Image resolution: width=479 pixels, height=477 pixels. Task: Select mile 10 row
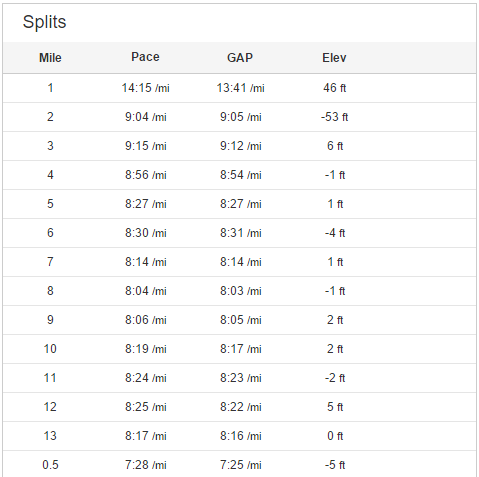pos(240,349)
